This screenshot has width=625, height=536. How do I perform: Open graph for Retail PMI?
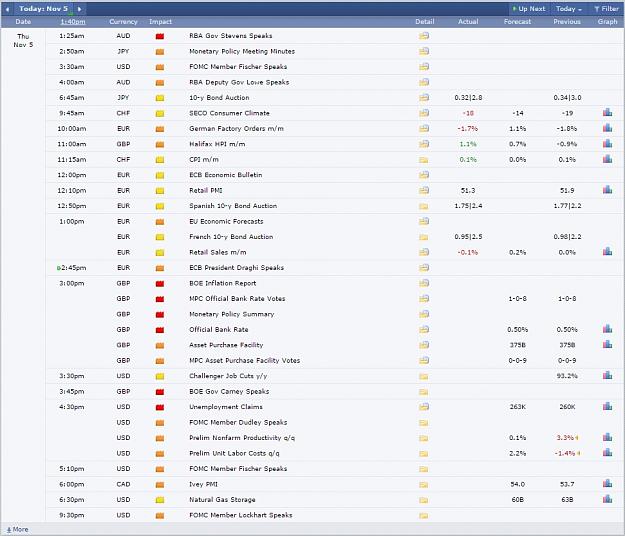(607, 190)
